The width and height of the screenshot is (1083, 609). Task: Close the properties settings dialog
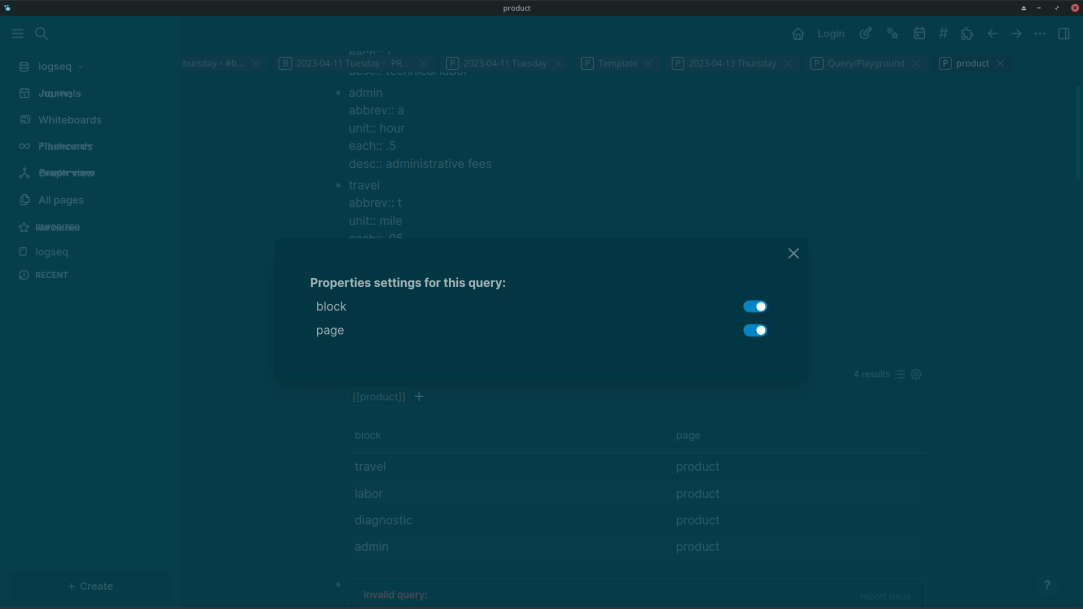pyautogui.click(x=793, y=253)
